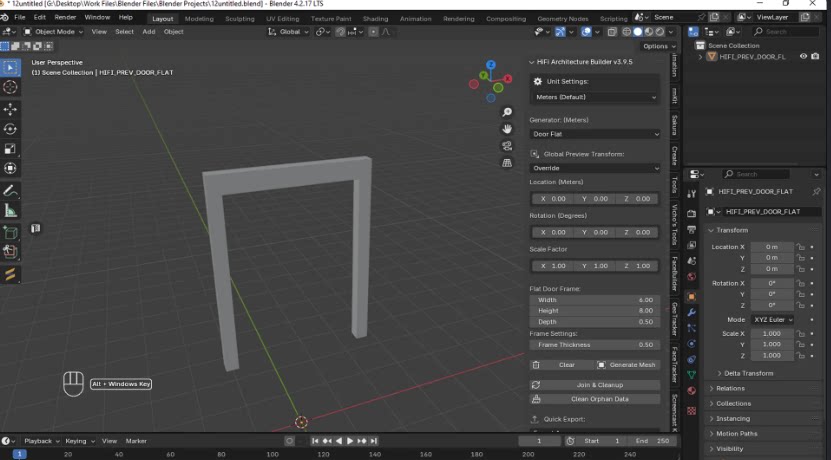Toggle viewport overlays
Viewport: 831px width, 460px height.
coord(586,32)
